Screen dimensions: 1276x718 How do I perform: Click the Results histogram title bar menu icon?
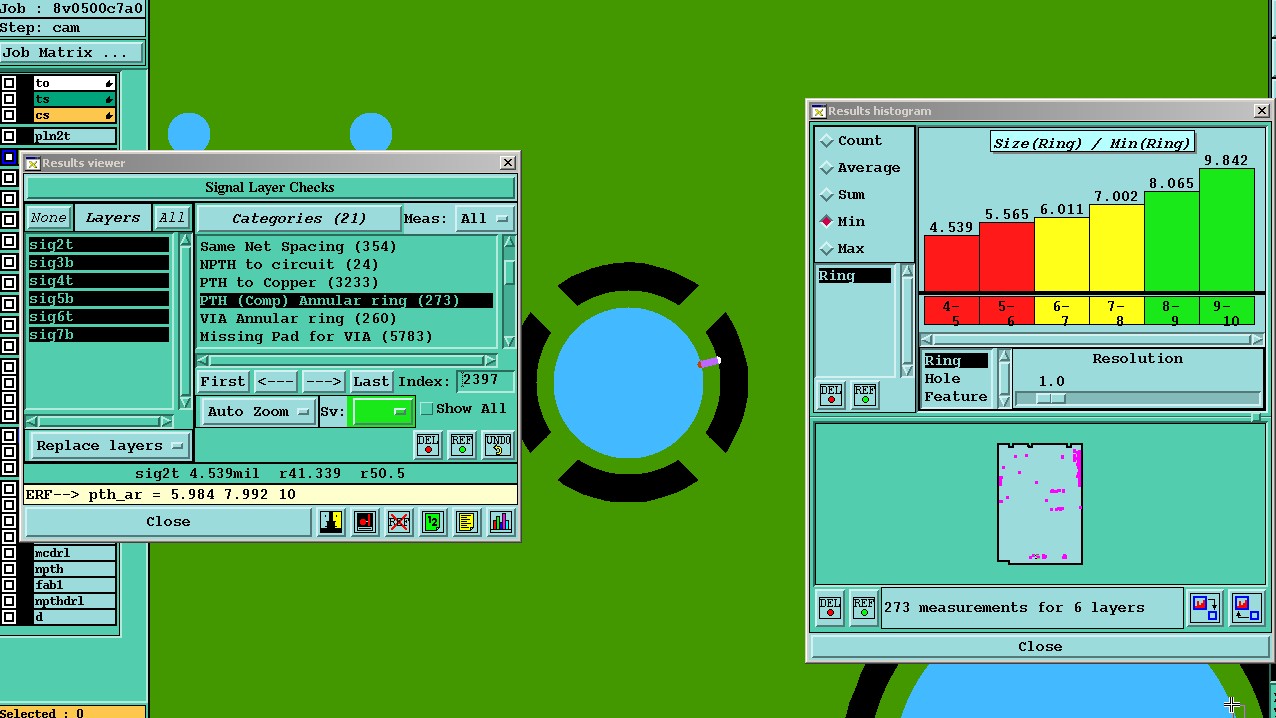(x=818, y=111)
